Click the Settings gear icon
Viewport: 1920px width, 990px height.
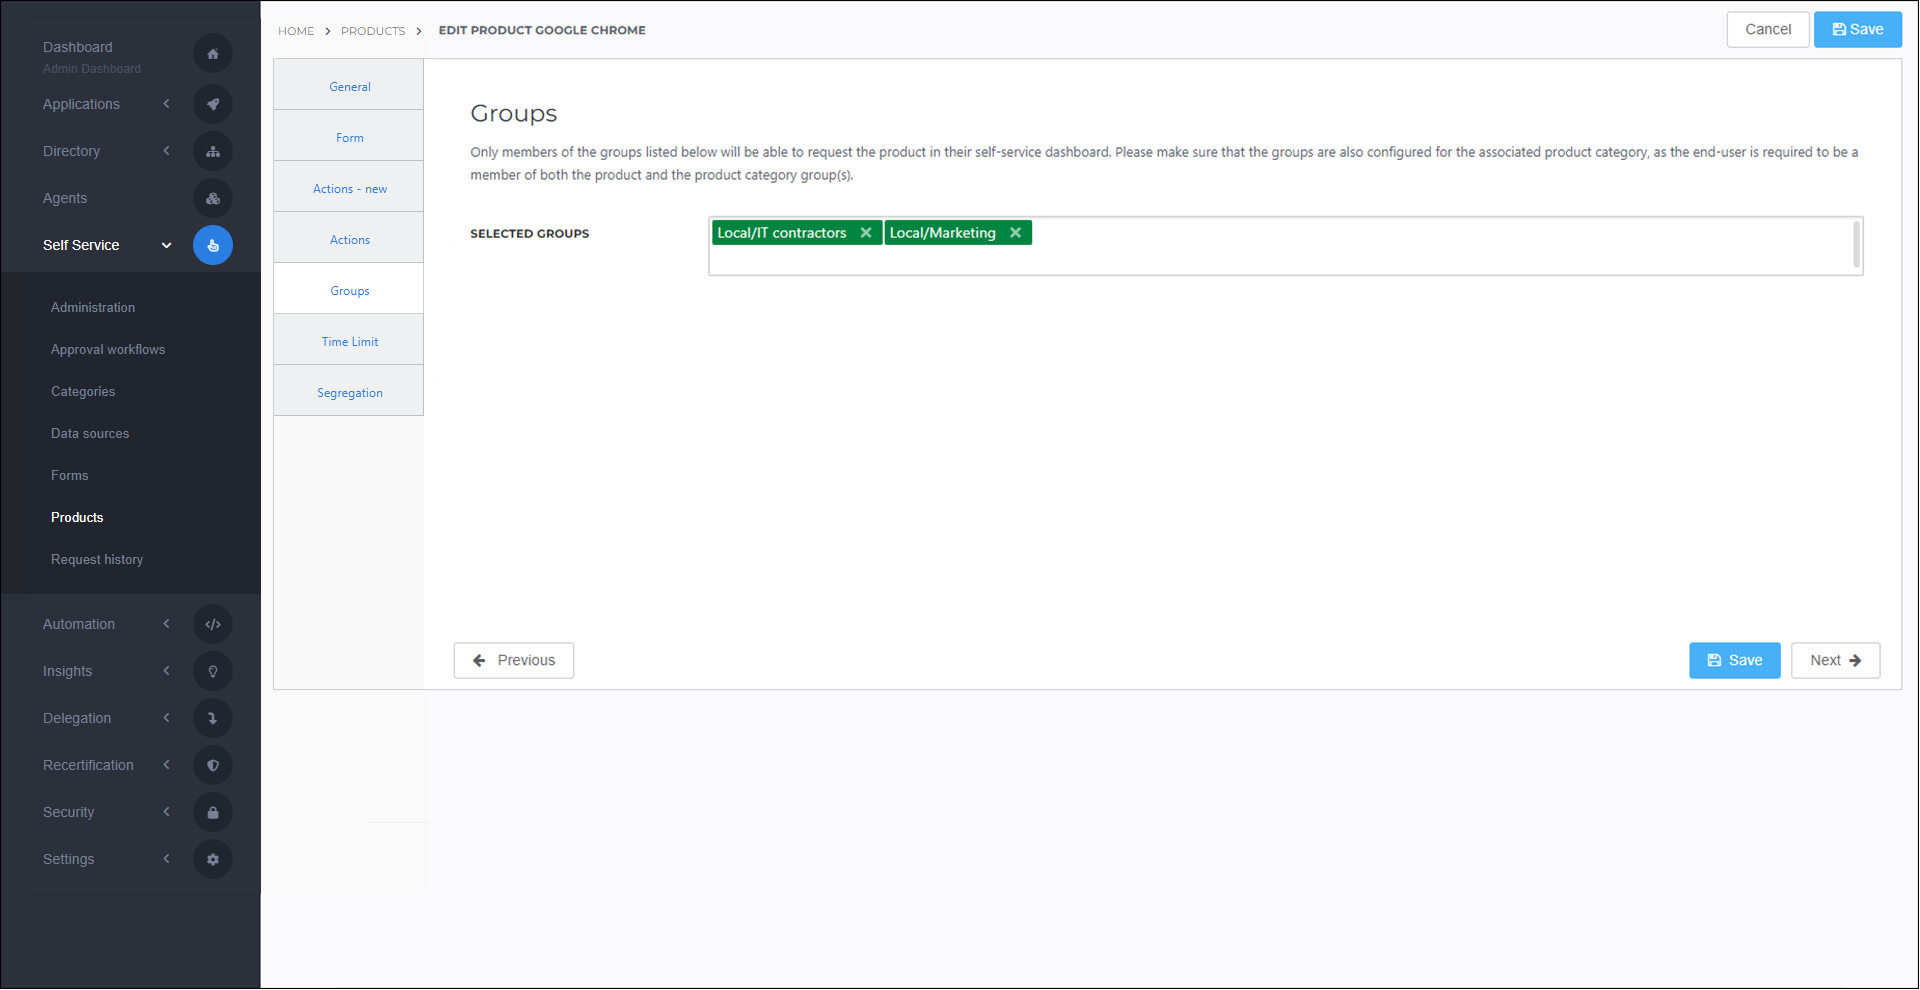pyautogui.click(x=212, y=858)
